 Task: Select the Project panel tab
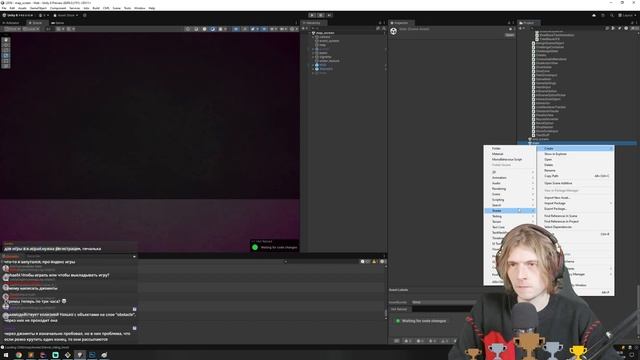(x=529, y=23)
